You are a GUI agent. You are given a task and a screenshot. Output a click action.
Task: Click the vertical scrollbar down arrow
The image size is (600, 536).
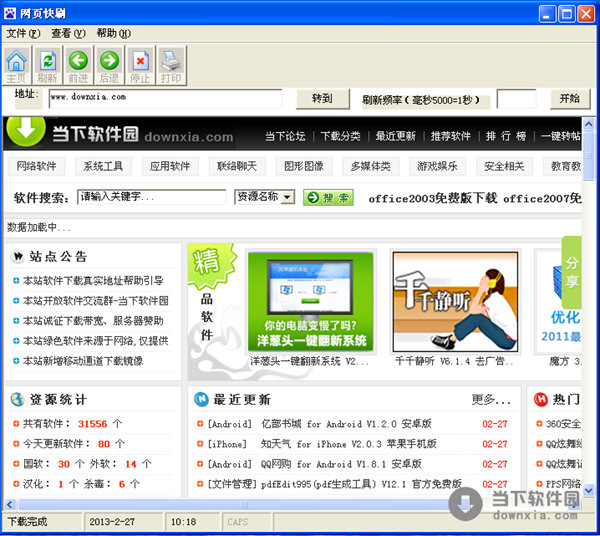[589, 490]
